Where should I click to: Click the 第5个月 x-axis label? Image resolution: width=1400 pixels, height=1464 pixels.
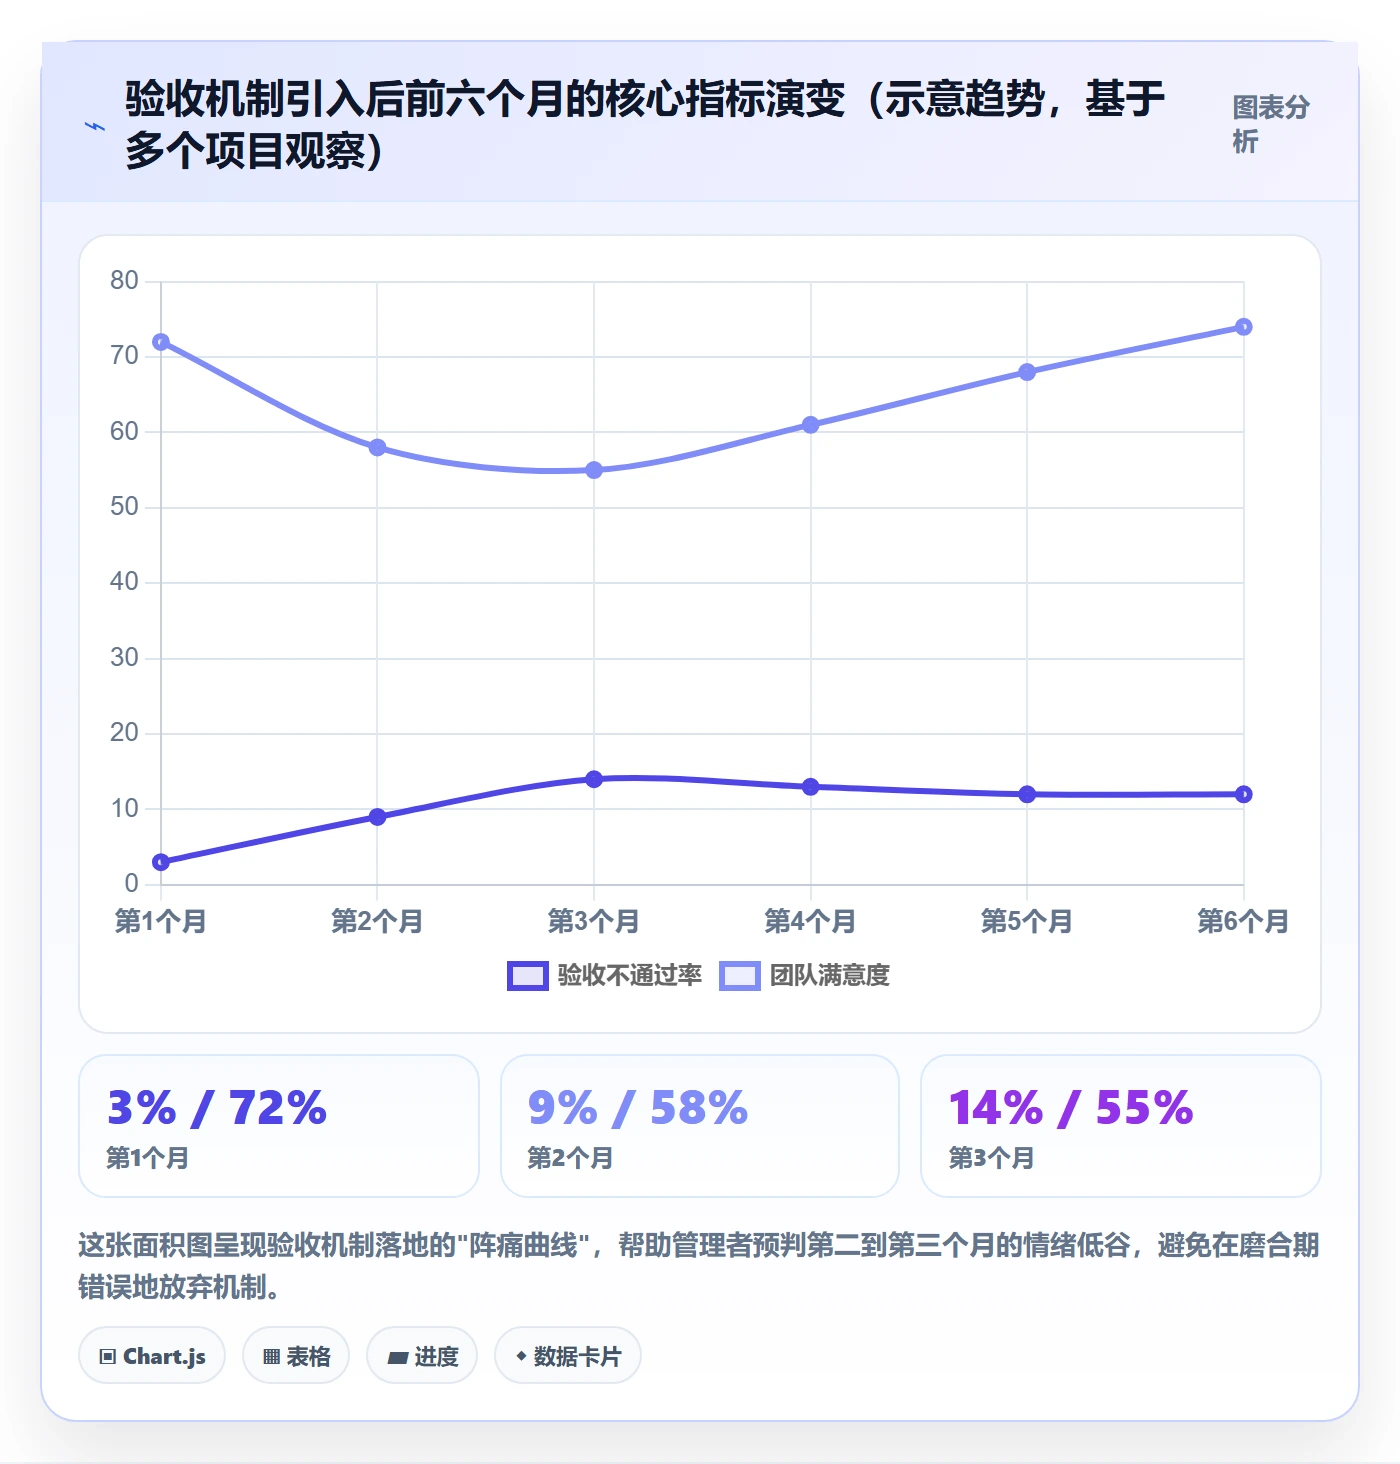[1027, 921]
